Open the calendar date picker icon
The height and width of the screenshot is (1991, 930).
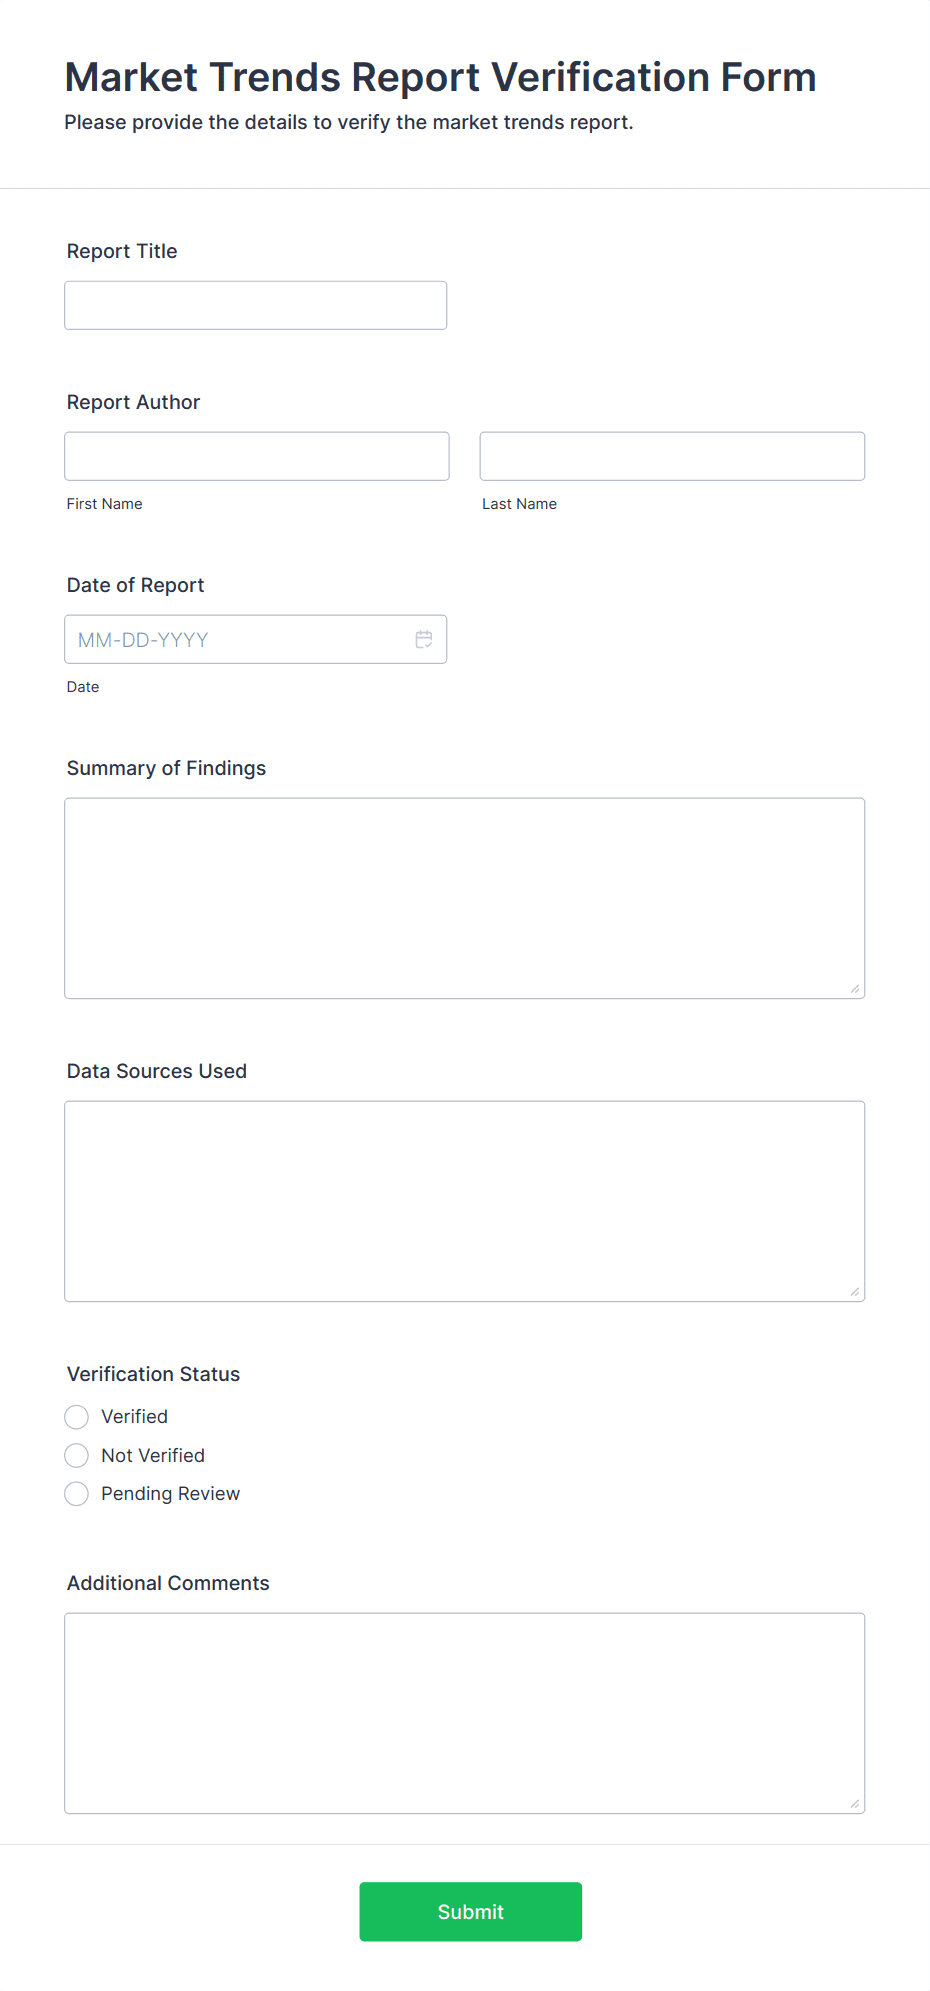[x=424, y=639]
